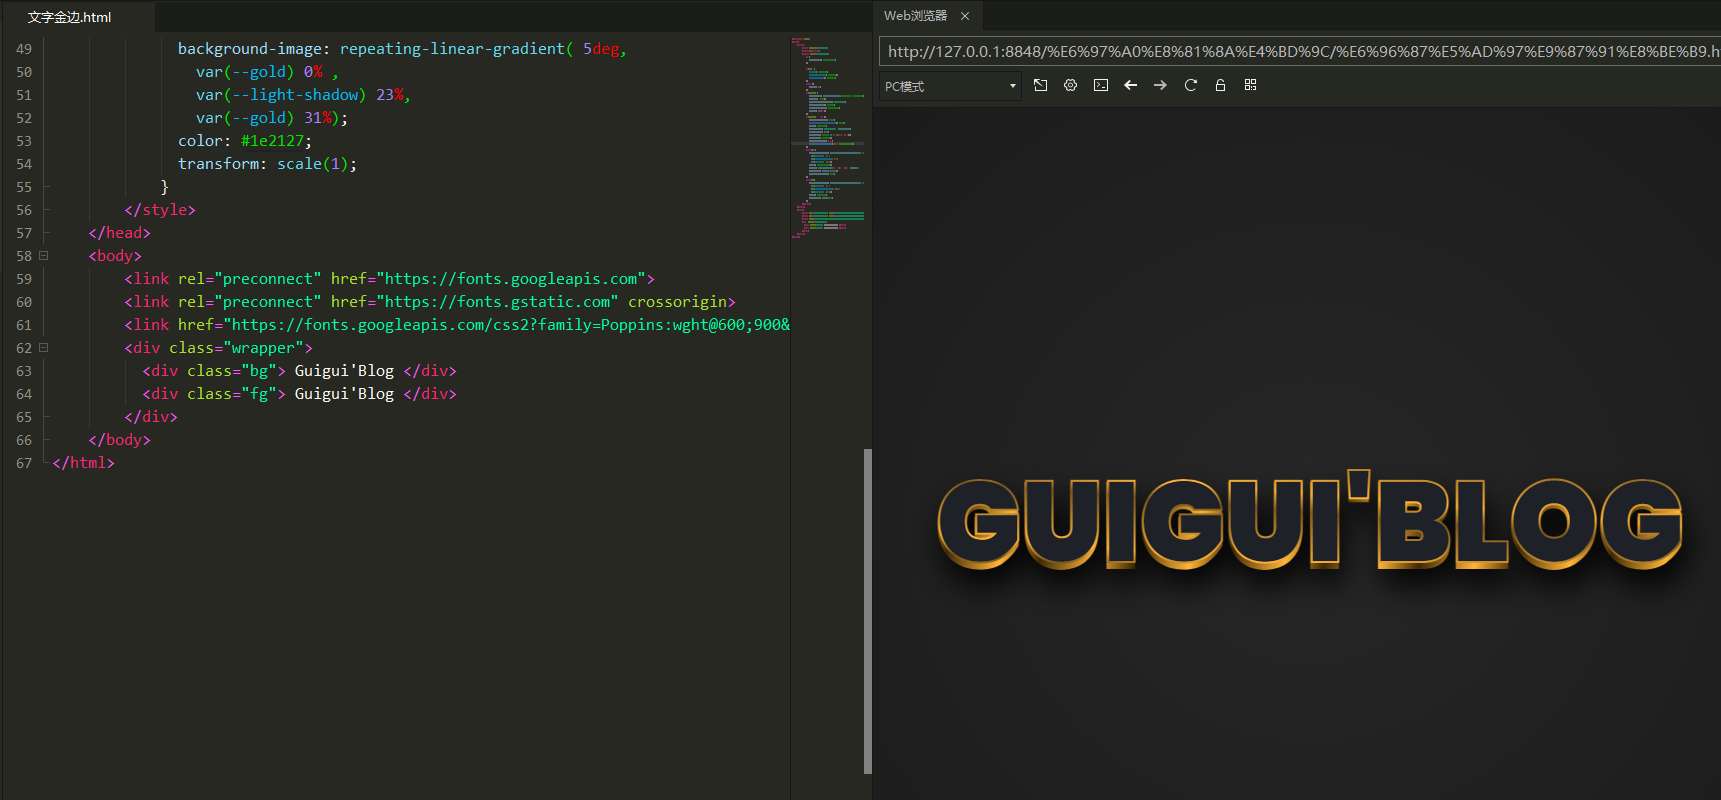Image resolution: width=1721 pixels, height=800 pixels.
Task: Open the developer console icon
Action: click(x=1100, y=85)
